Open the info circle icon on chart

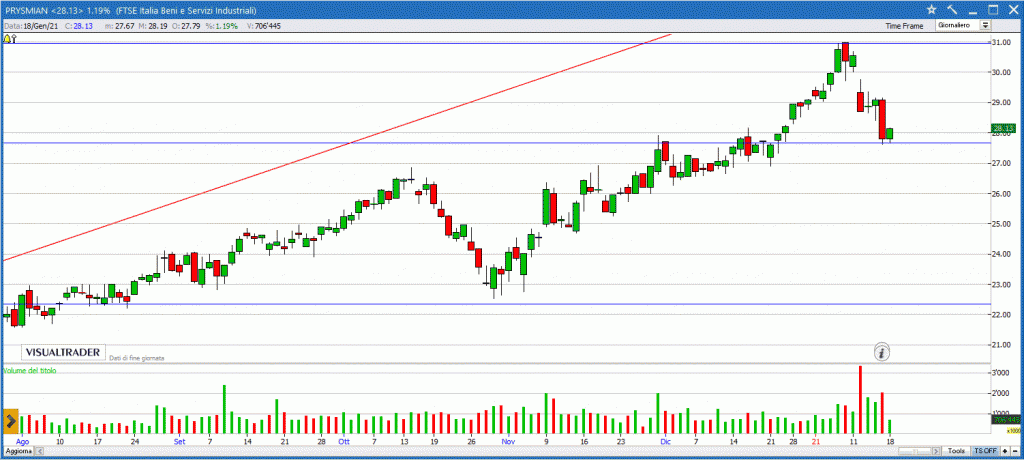(x=882, y=352)
